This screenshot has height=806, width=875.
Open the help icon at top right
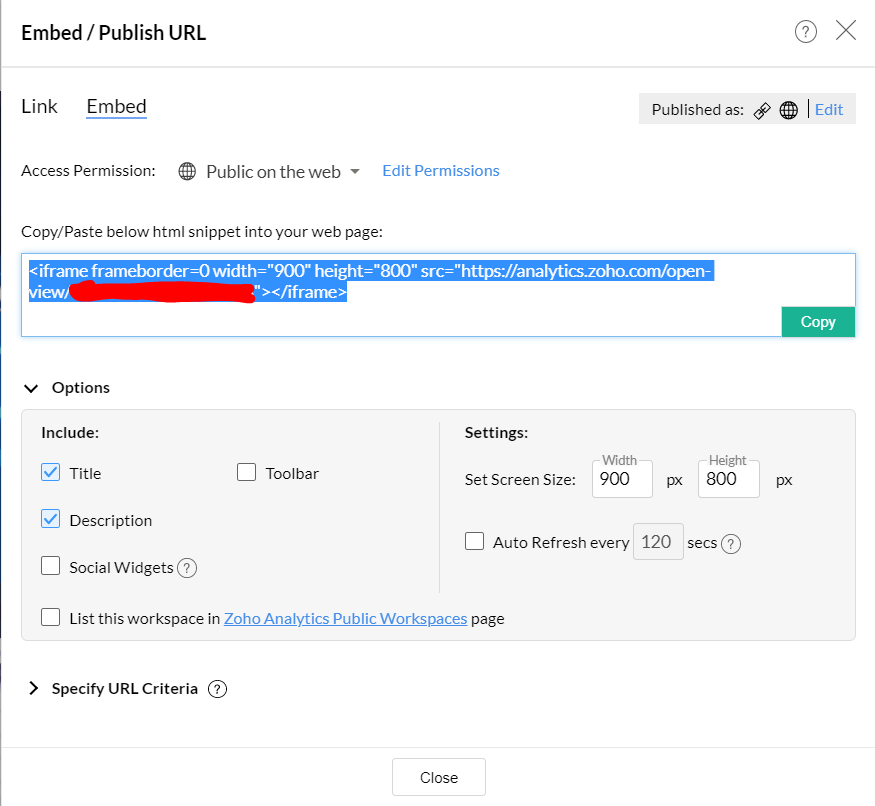click(x=806, y=31)
